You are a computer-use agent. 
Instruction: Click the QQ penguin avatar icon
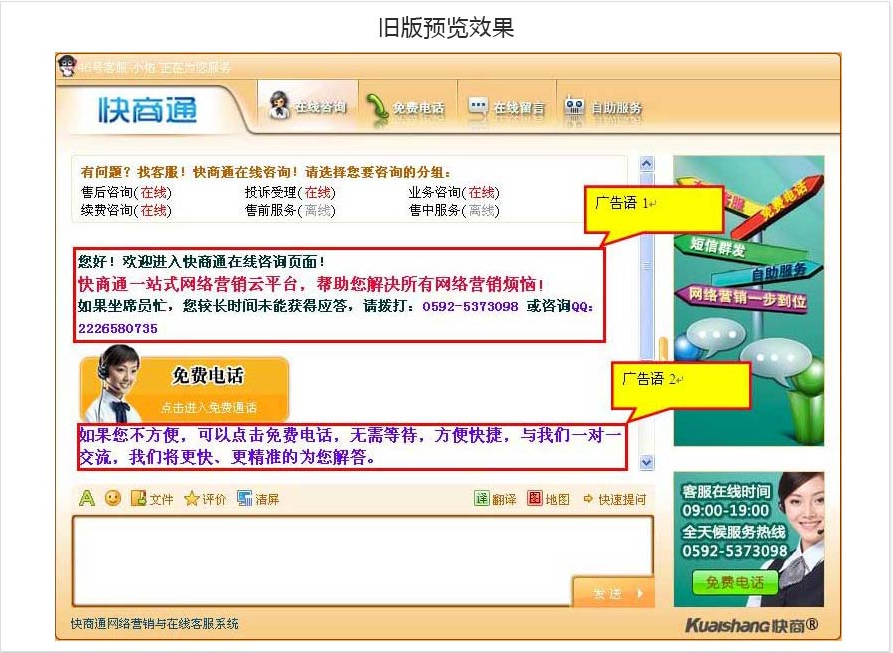tap(67, 67)
